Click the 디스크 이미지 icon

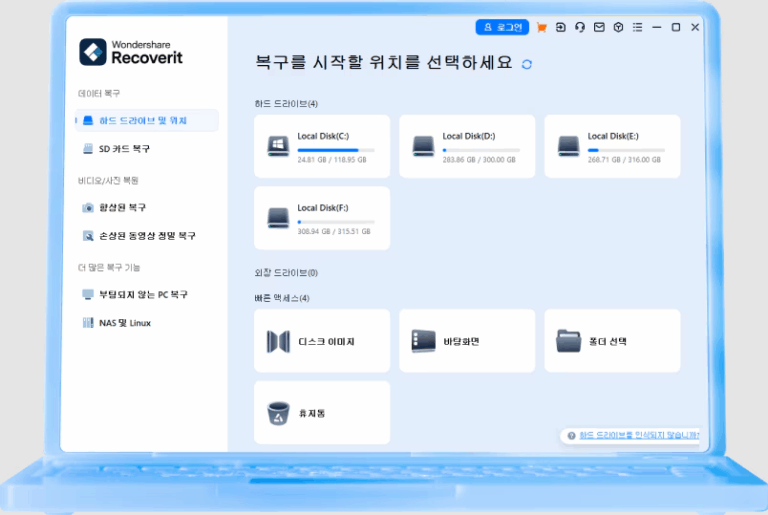[x=278, y=342]
